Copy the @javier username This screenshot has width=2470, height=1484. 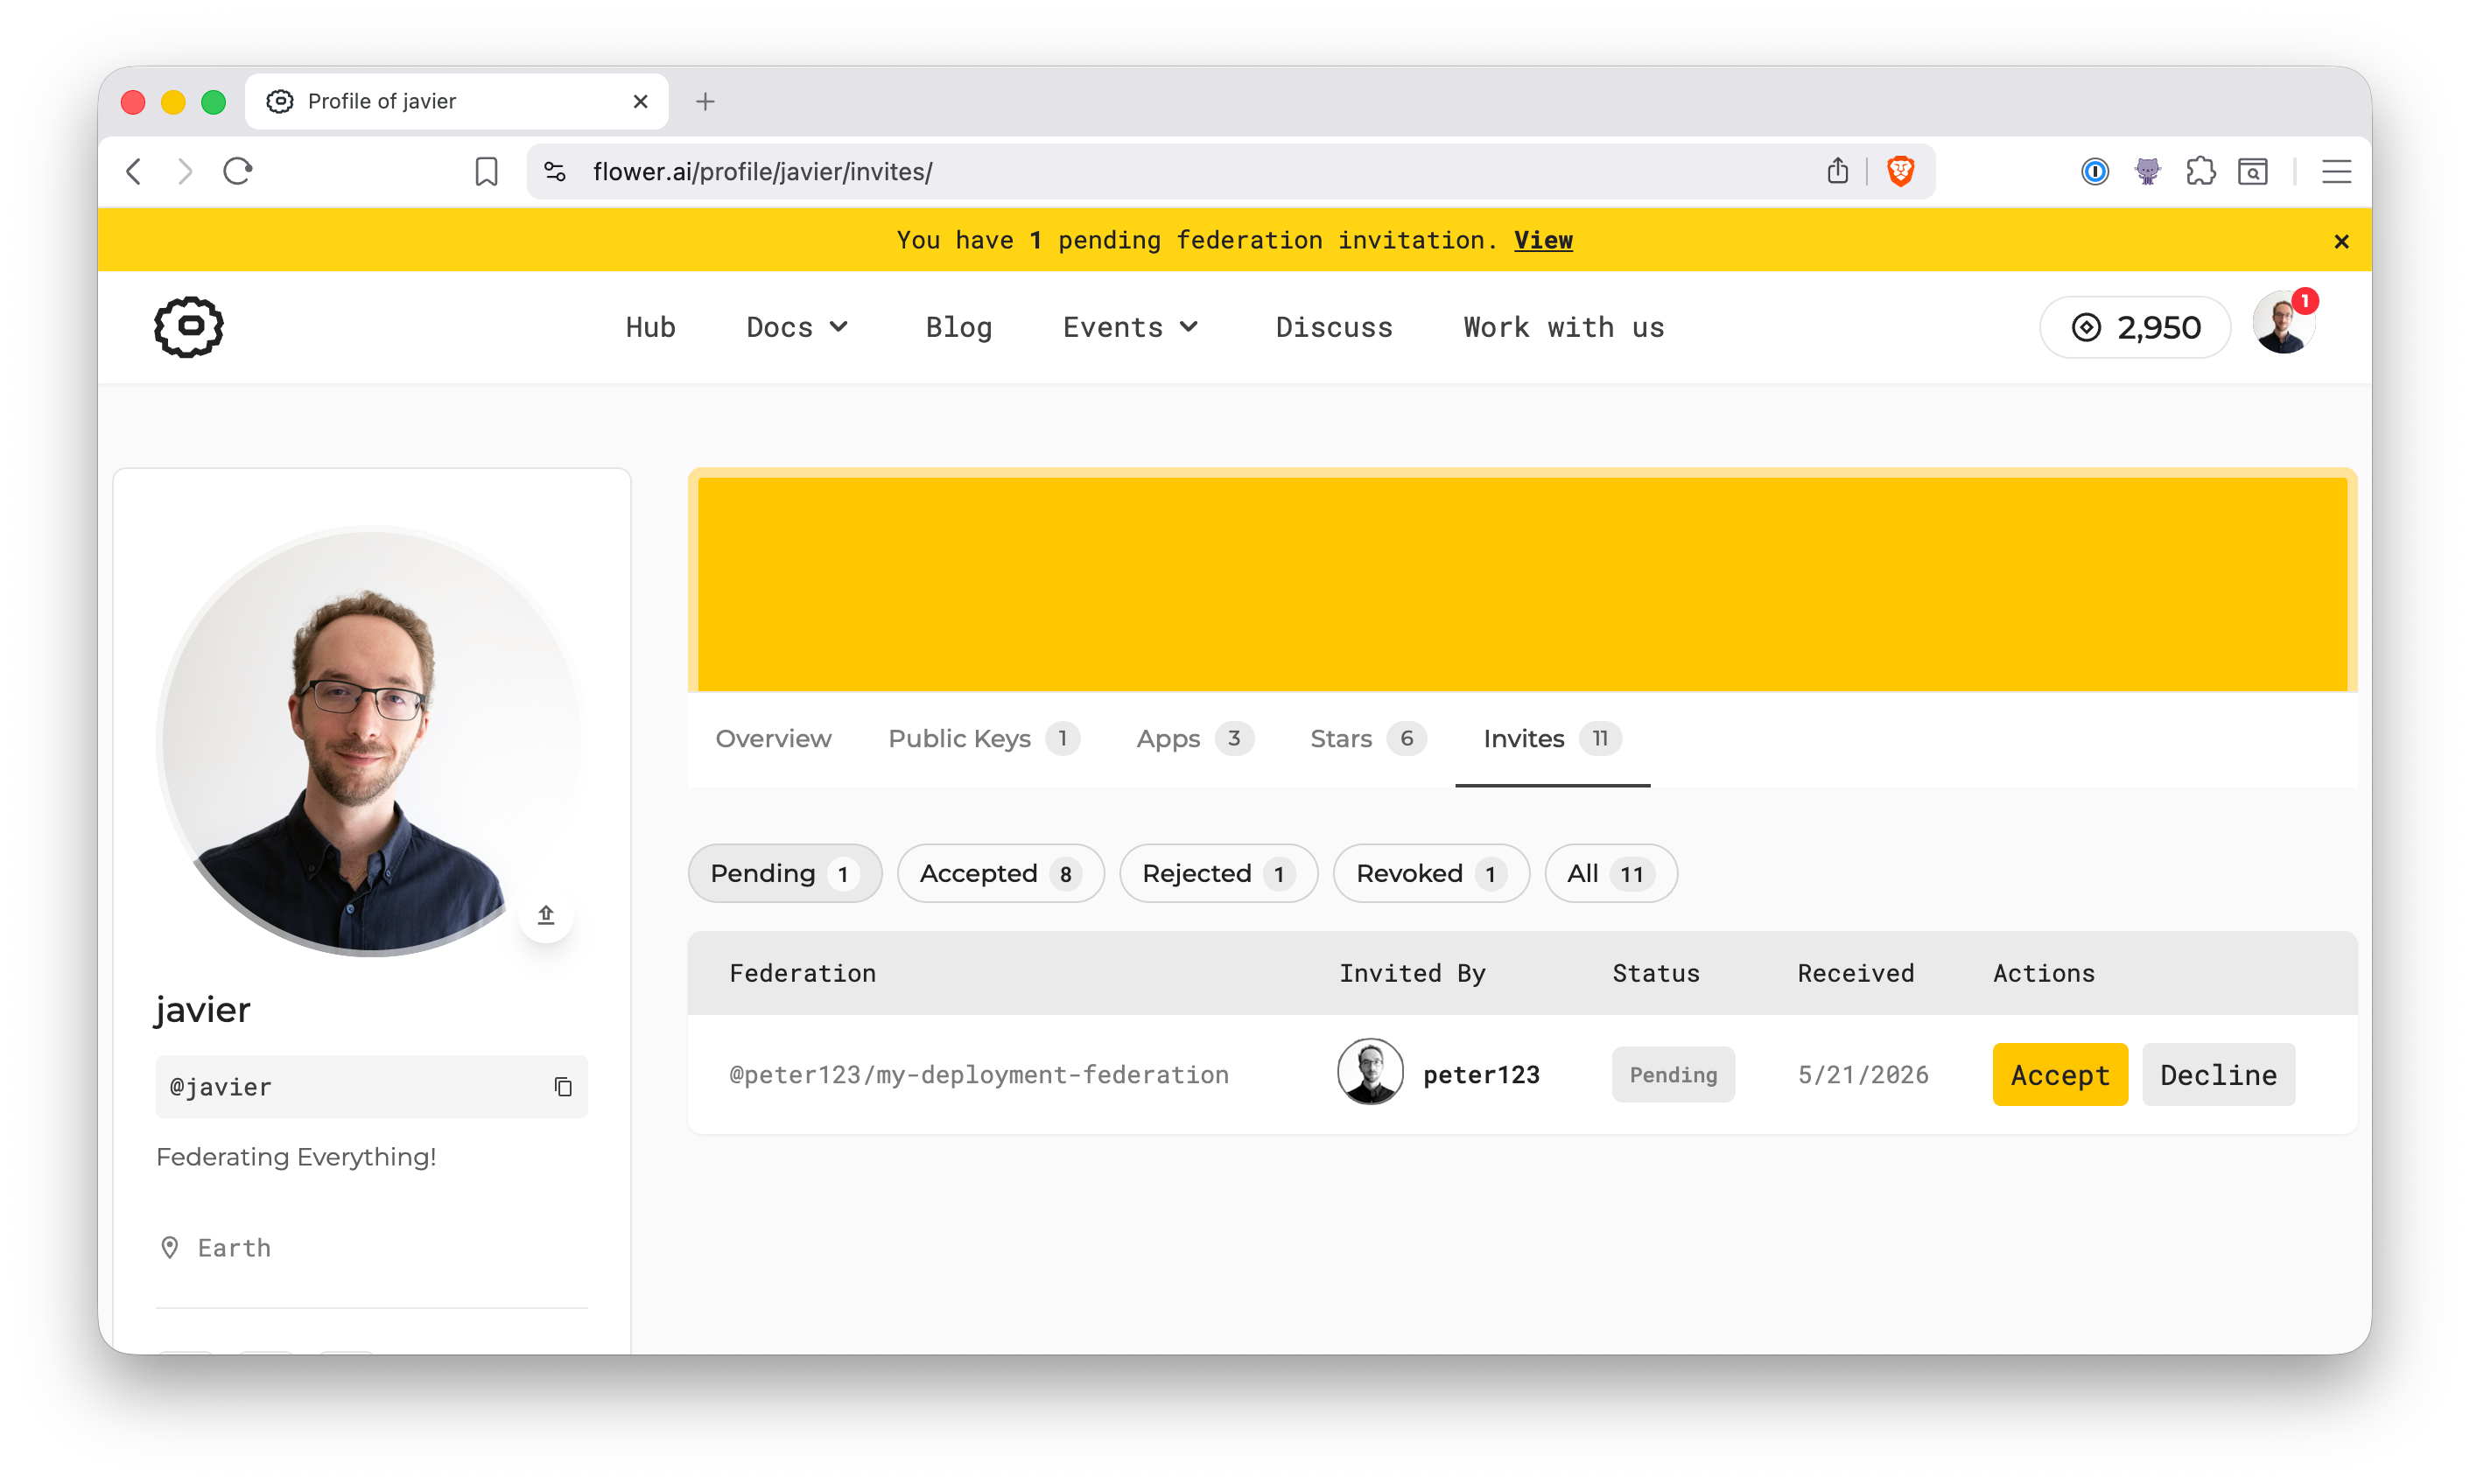[563, 1086]
